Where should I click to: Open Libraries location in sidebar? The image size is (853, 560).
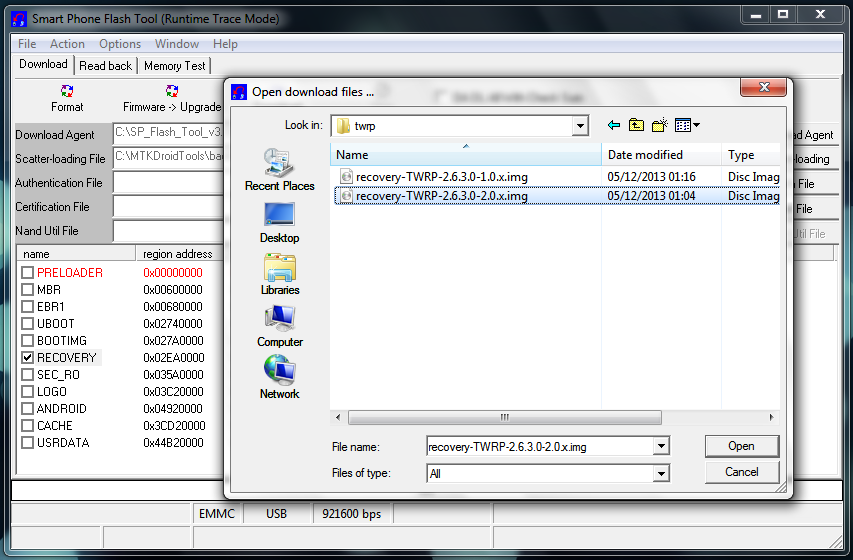[280, 274]
